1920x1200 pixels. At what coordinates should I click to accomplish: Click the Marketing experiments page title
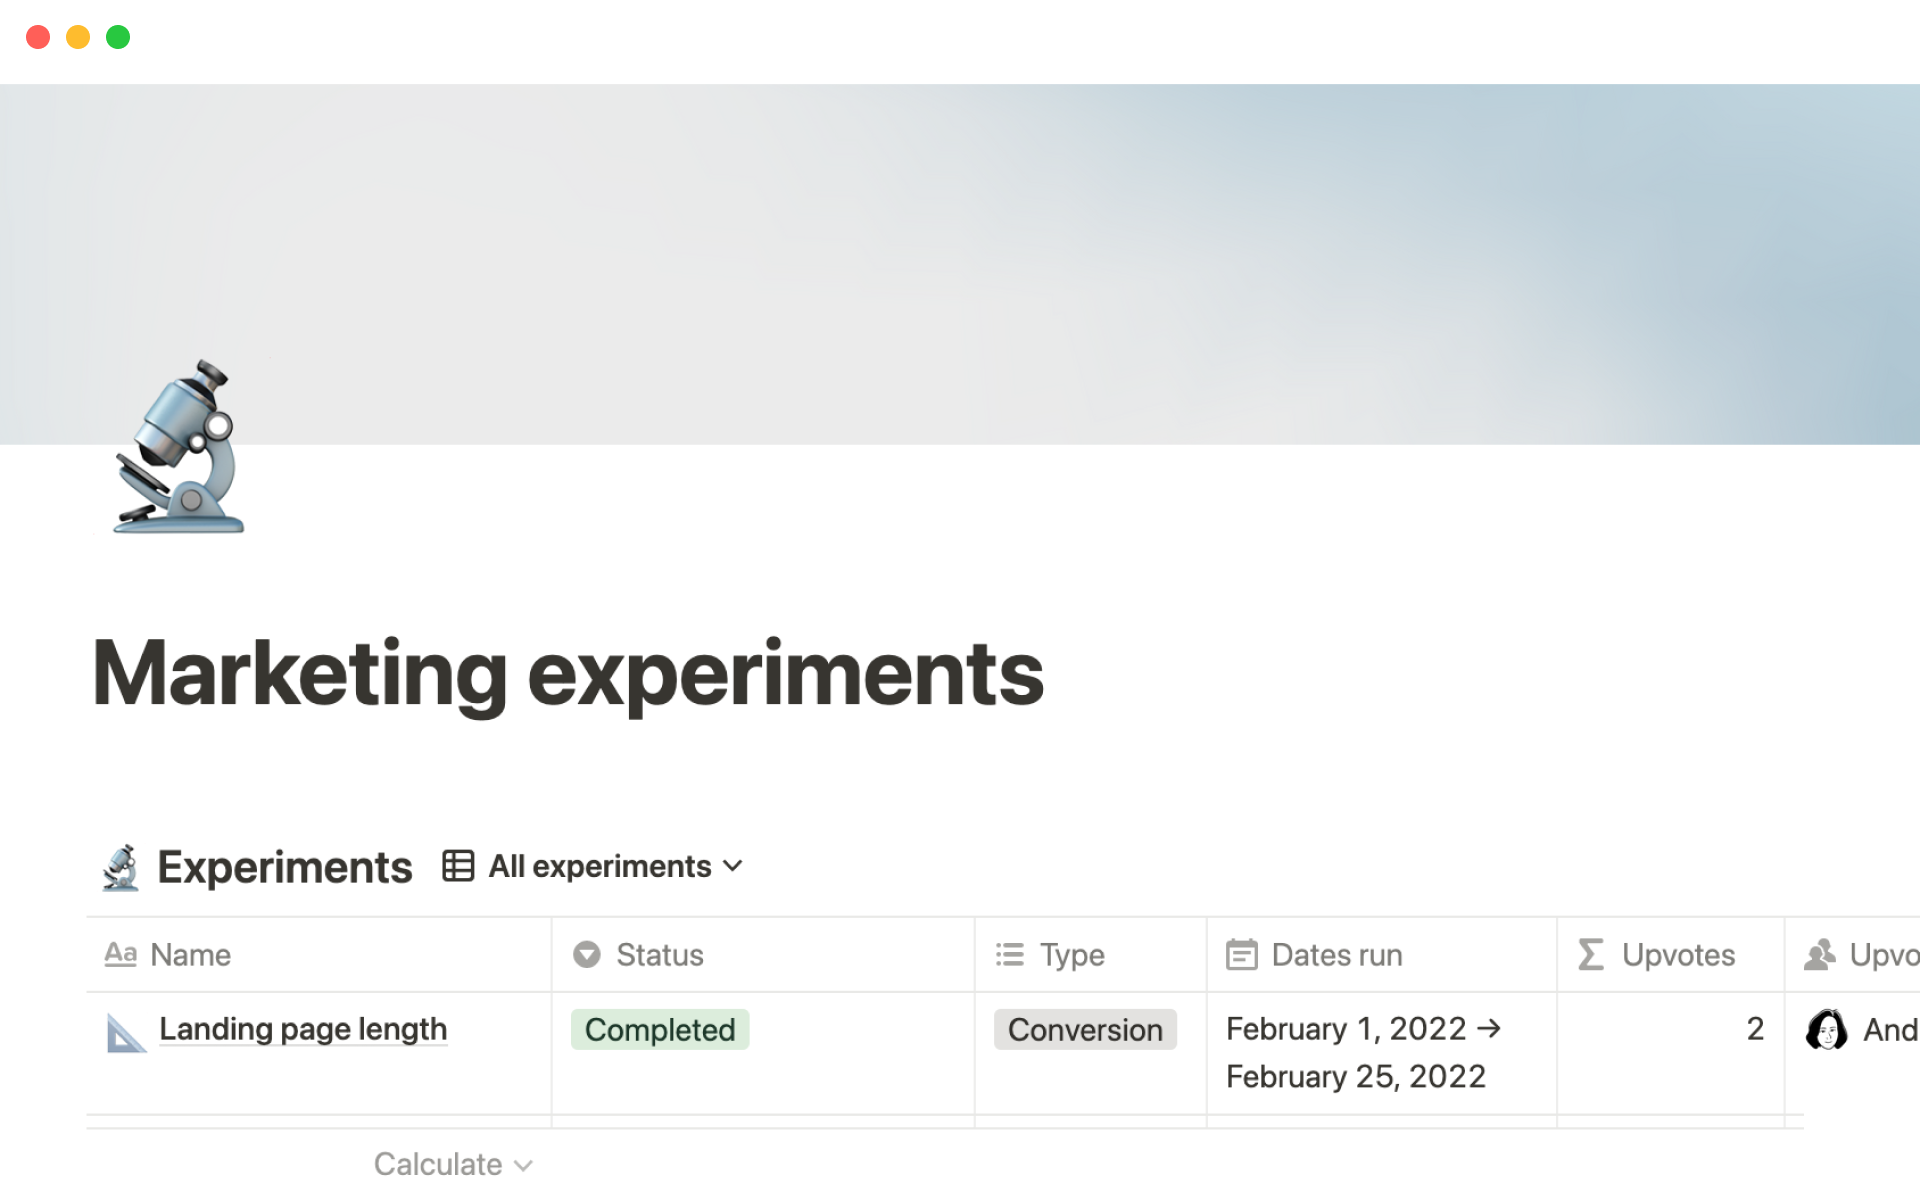[568, 673]
